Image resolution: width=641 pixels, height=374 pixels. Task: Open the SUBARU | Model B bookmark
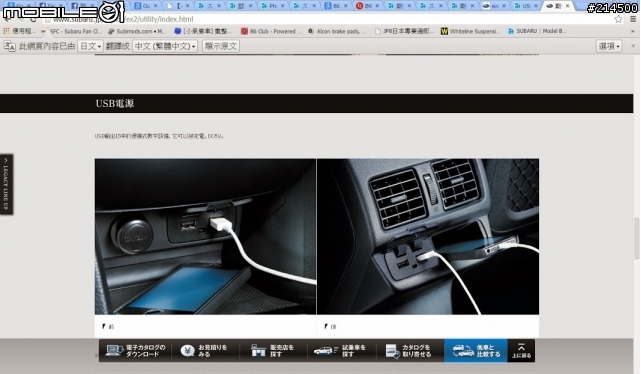[x=537, y=31]
